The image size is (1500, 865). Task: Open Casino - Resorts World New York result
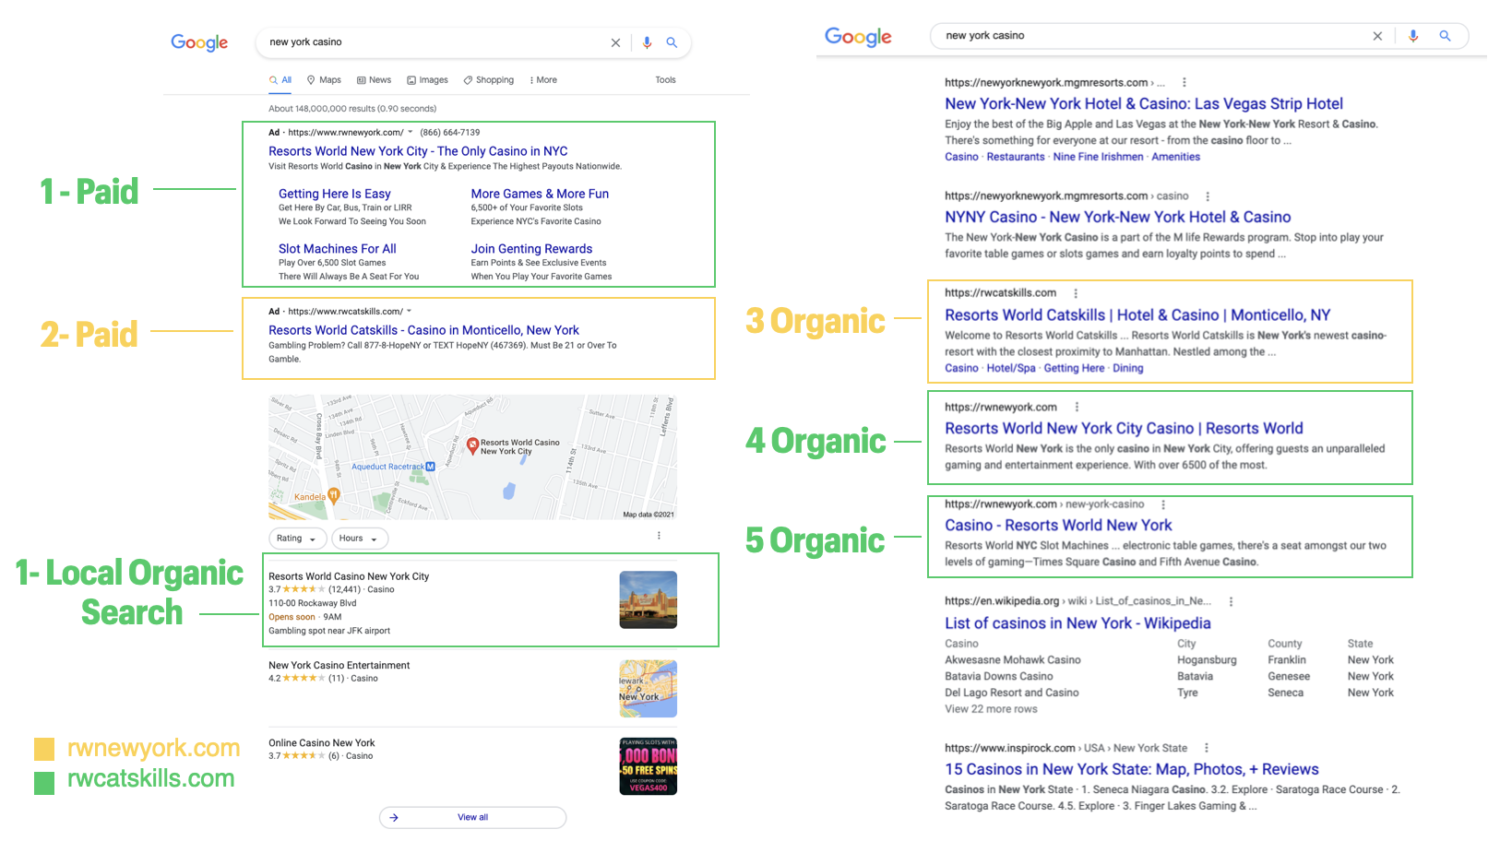(1058, 525)
